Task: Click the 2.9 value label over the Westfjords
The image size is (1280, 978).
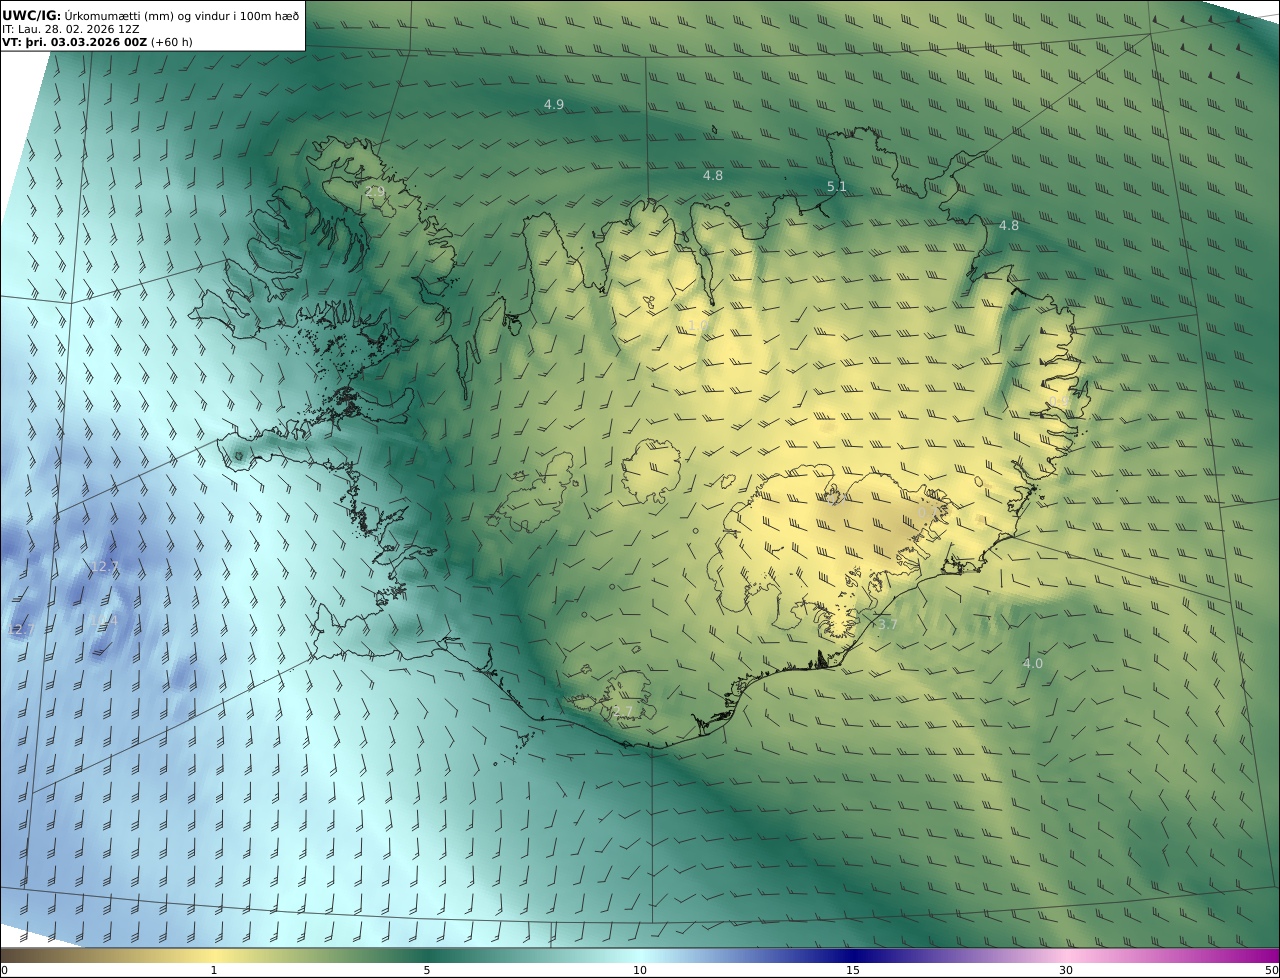Action: coord(375,191)
